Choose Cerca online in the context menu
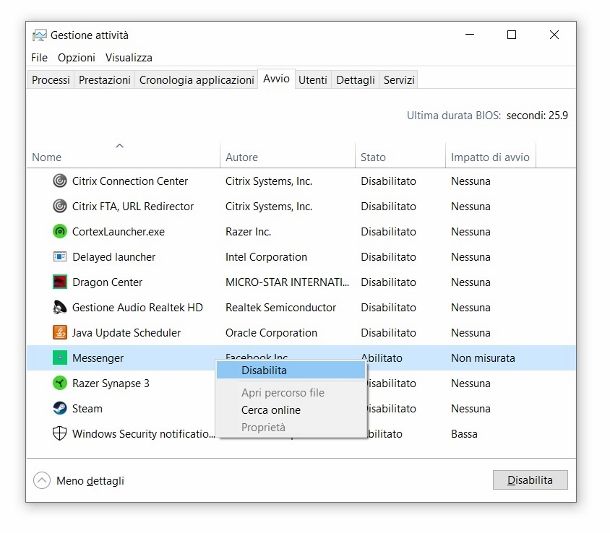 291,410
